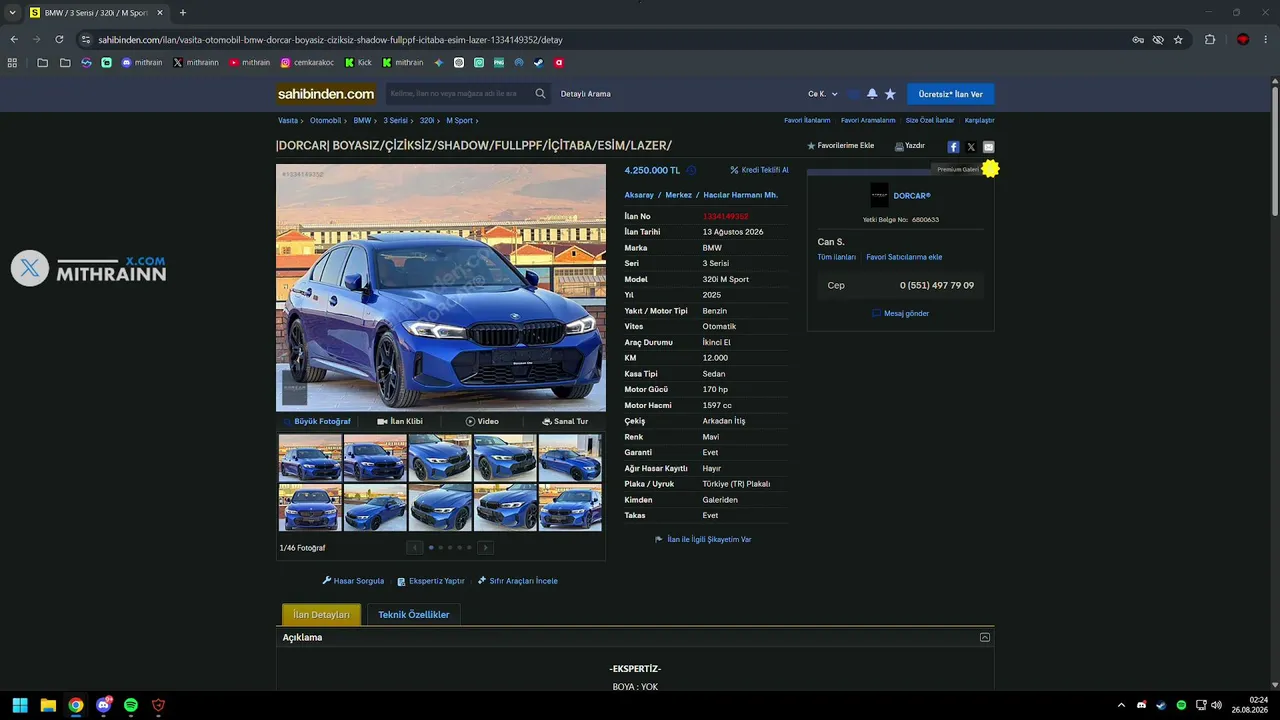Open a new browser tab

point(183,13)
